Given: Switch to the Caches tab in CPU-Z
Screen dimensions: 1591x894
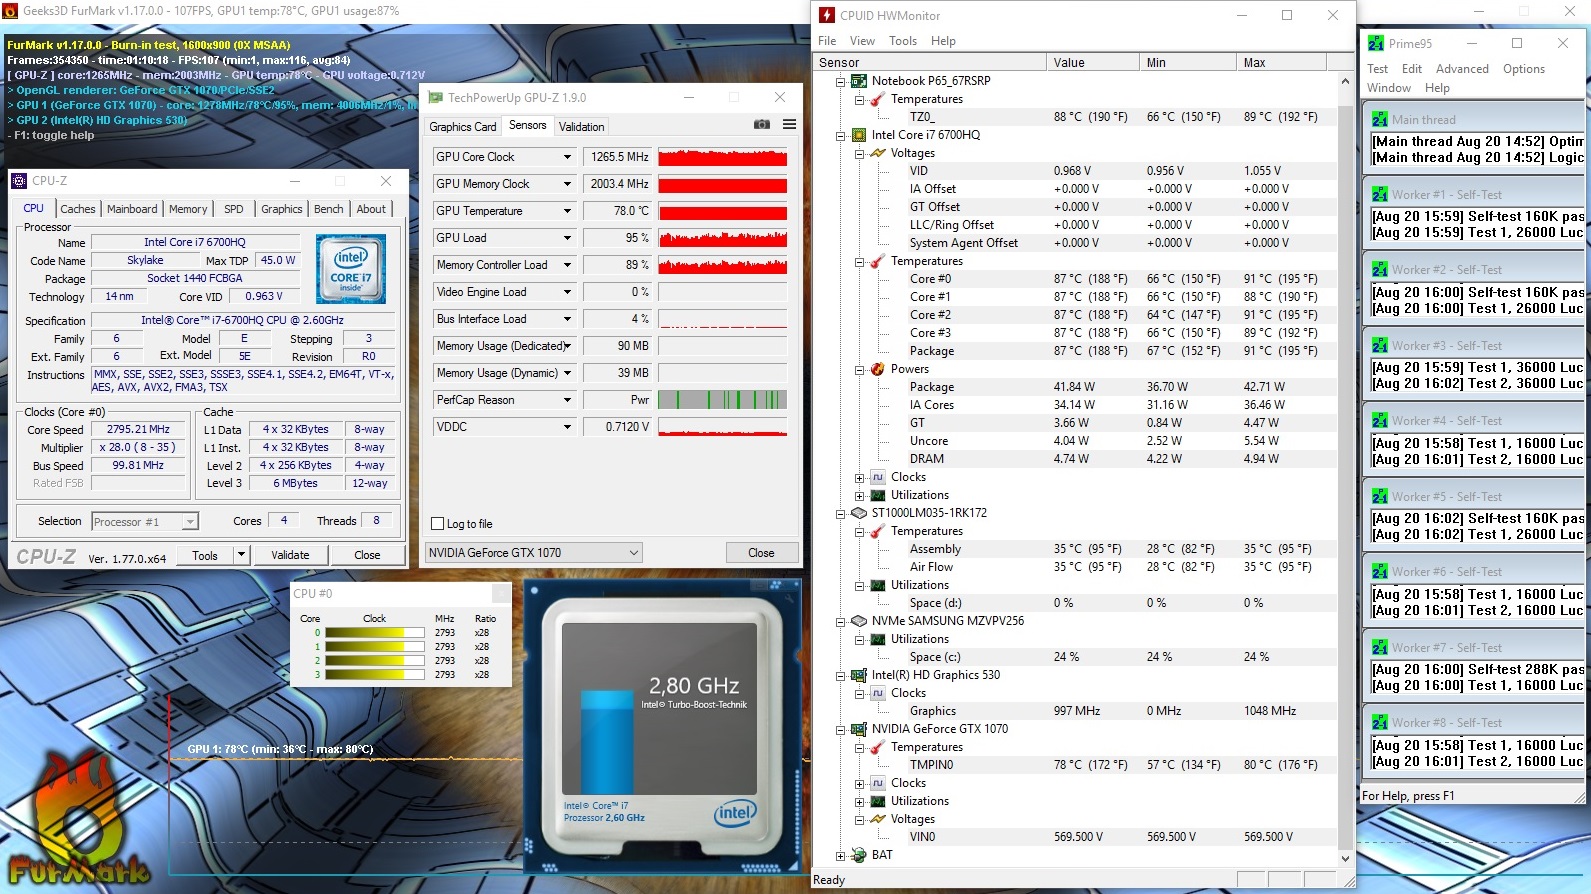Looking at the screenshot, I should tap(78, 209).
